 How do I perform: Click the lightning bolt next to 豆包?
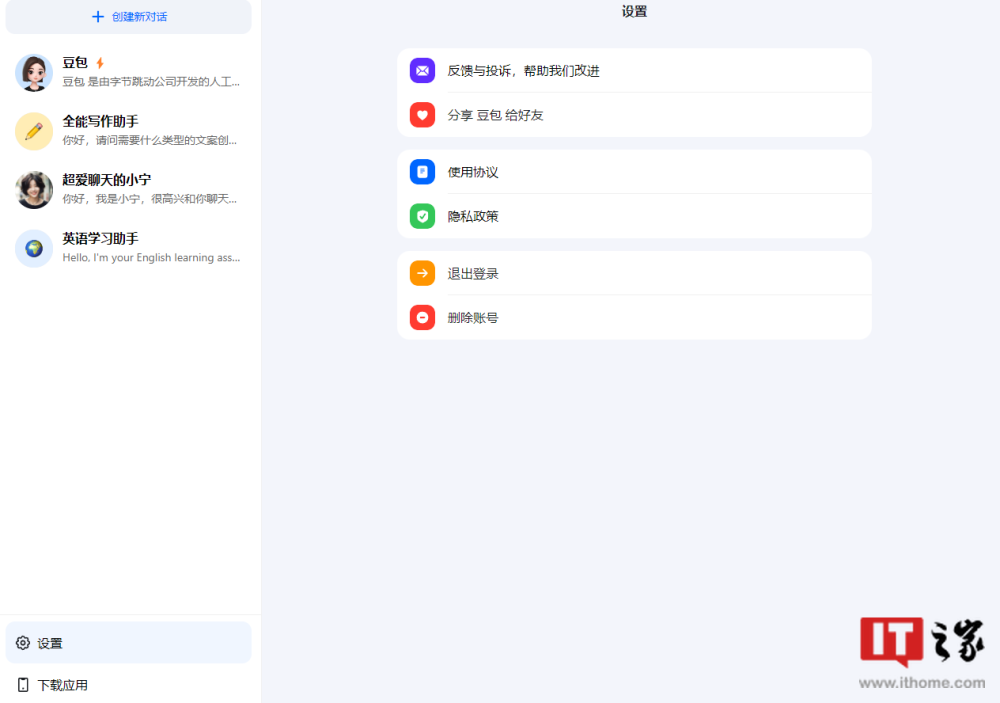pos(99,63)
